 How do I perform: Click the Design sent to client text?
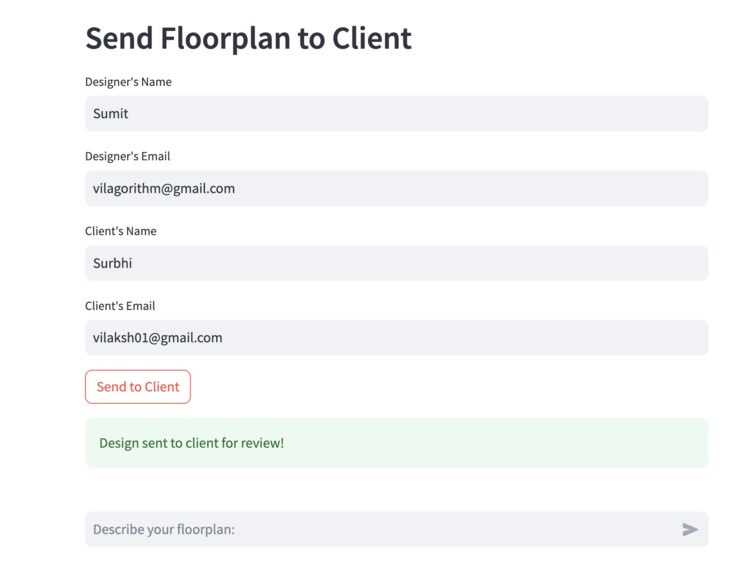[191, 443]
